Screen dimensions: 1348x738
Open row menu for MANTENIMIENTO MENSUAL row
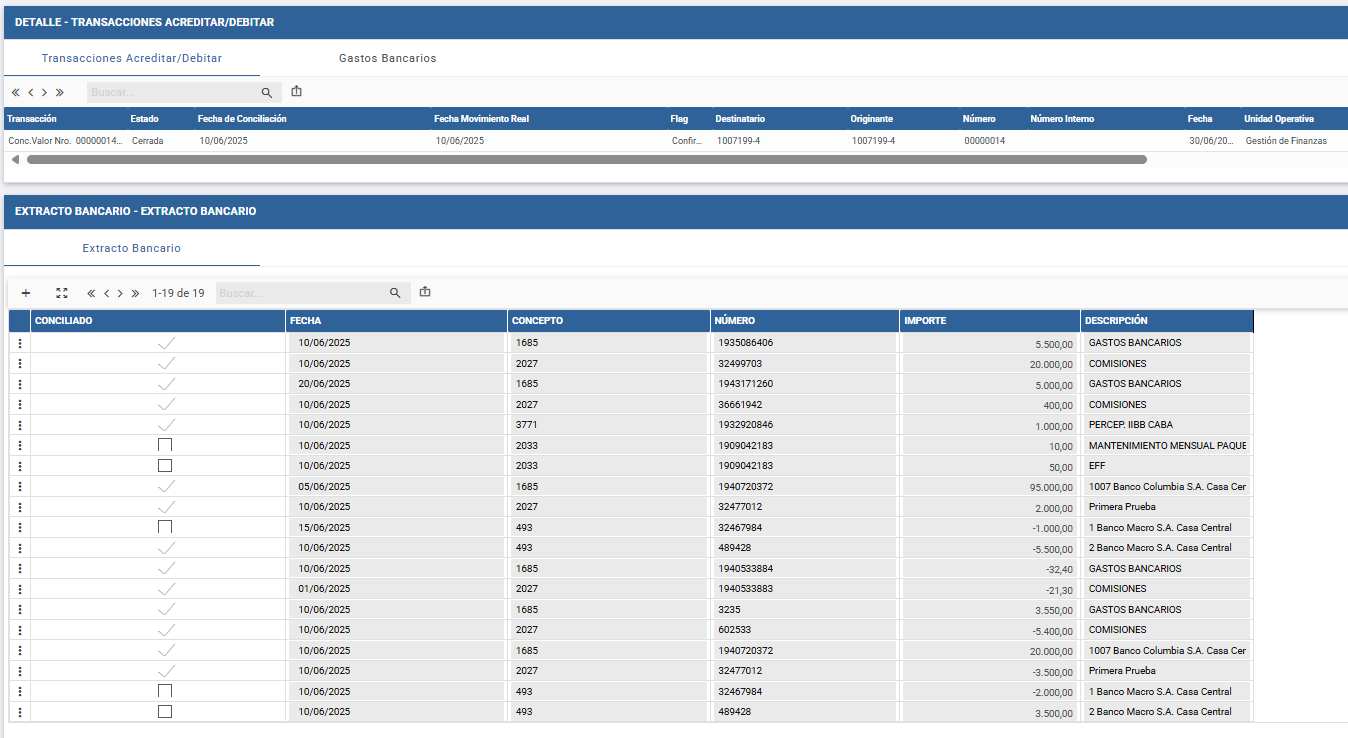(20, 445)
